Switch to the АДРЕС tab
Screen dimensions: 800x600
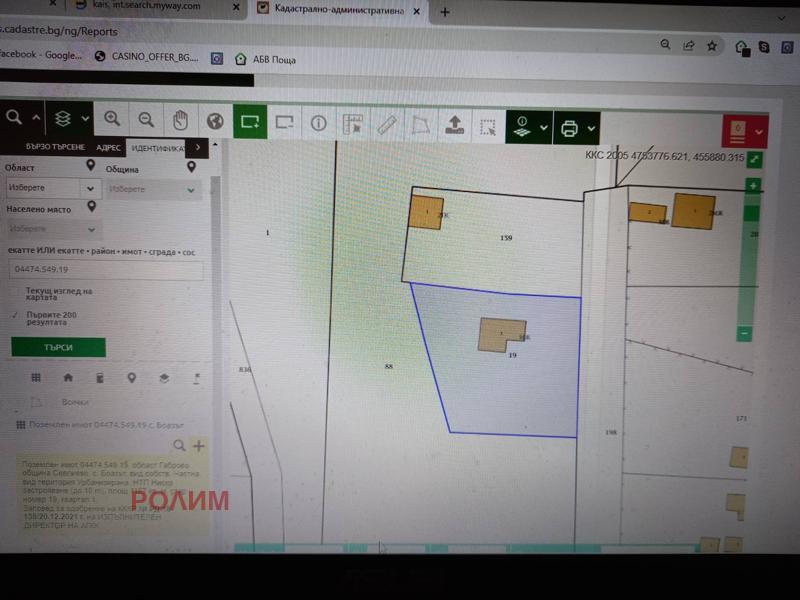[109, 147]
